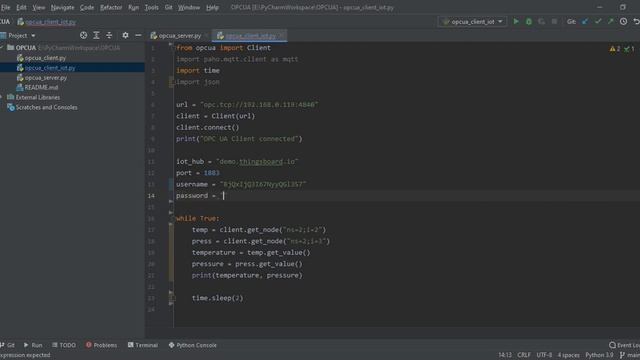Click 4 spaces indent setting

569,355
